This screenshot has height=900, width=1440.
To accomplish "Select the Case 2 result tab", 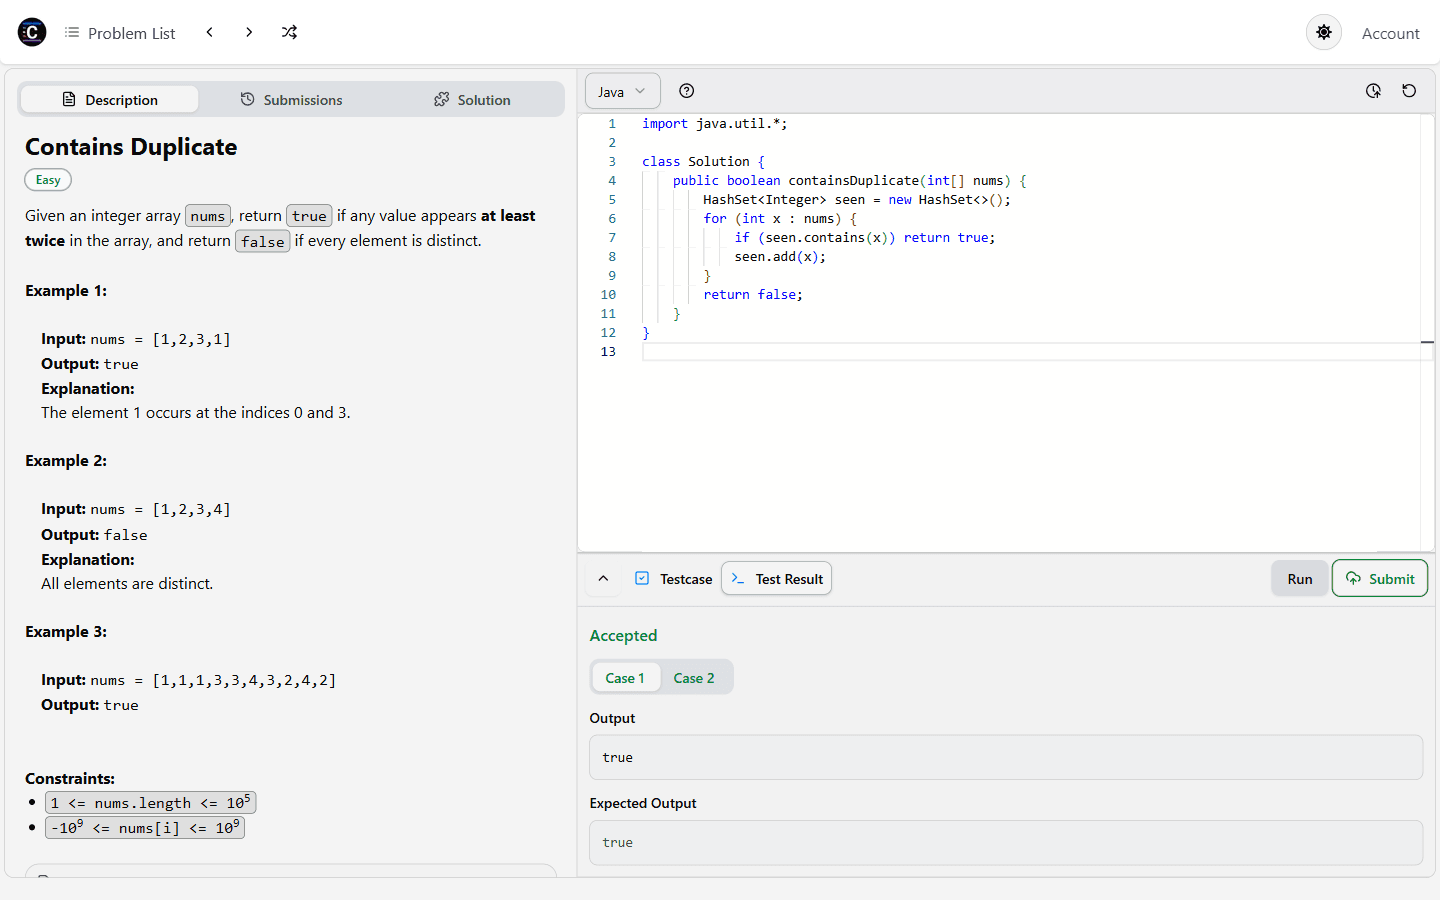I will click(694, 677).
